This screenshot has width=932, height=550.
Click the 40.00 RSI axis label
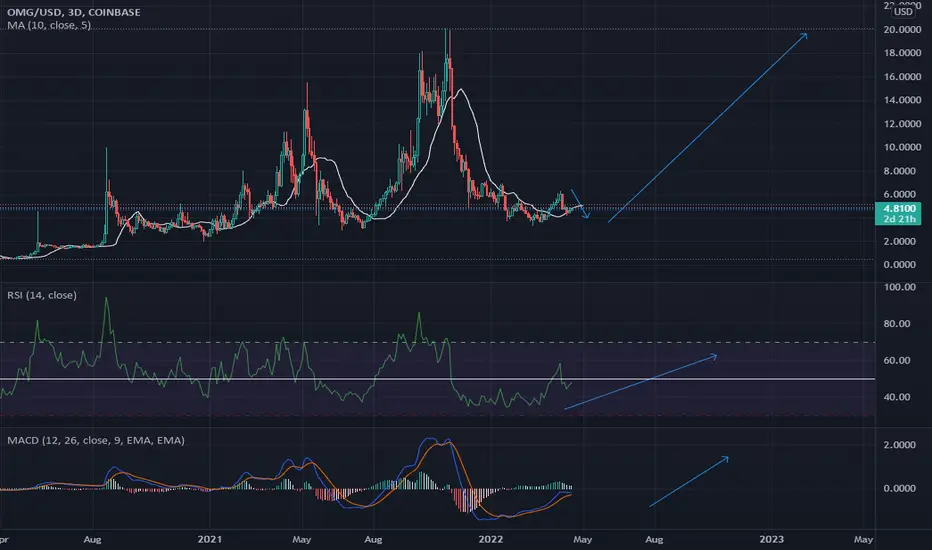(898, 397)
